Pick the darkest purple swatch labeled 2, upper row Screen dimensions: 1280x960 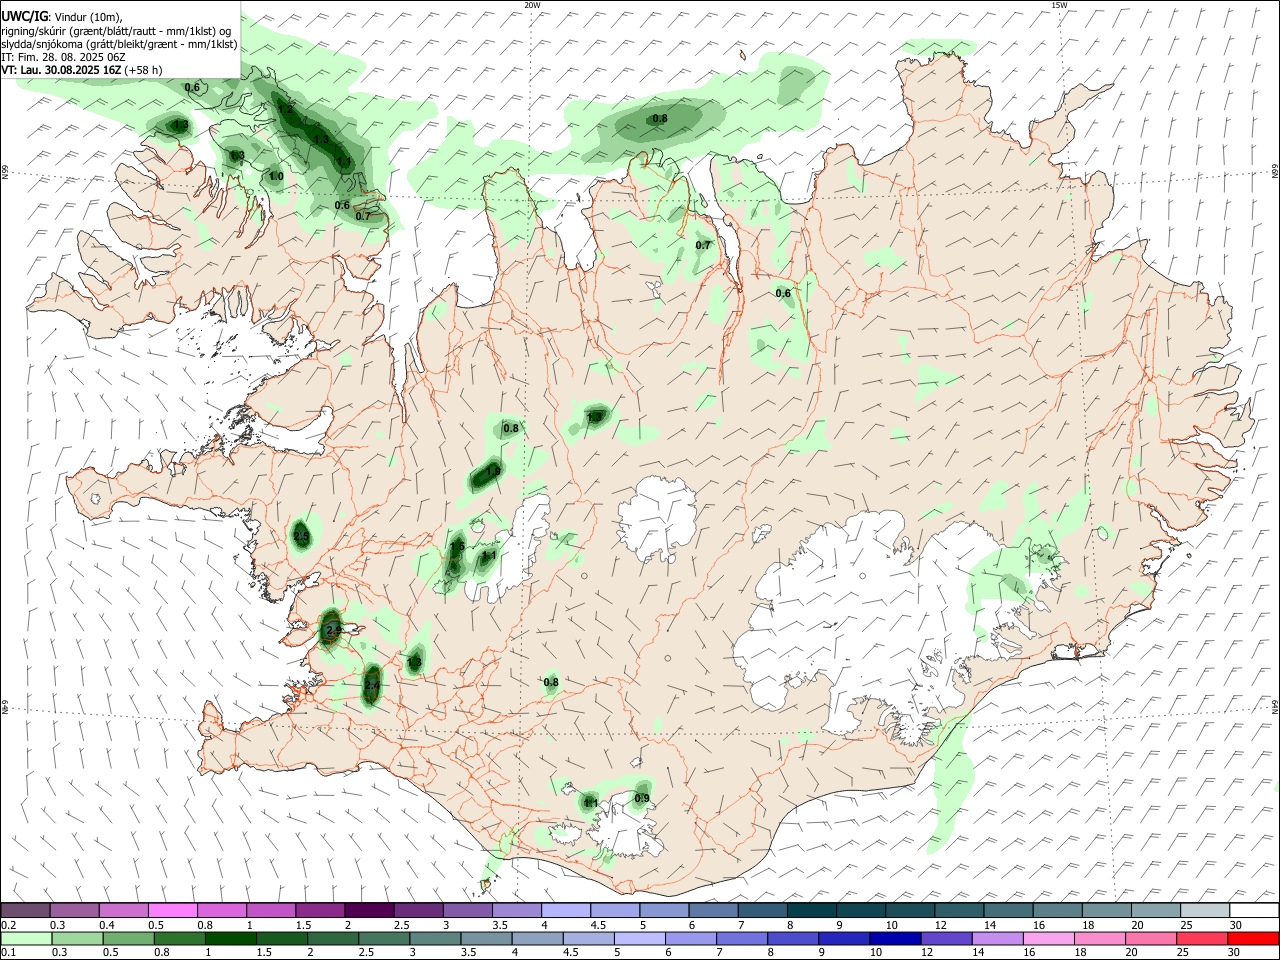tap(369, 911)
